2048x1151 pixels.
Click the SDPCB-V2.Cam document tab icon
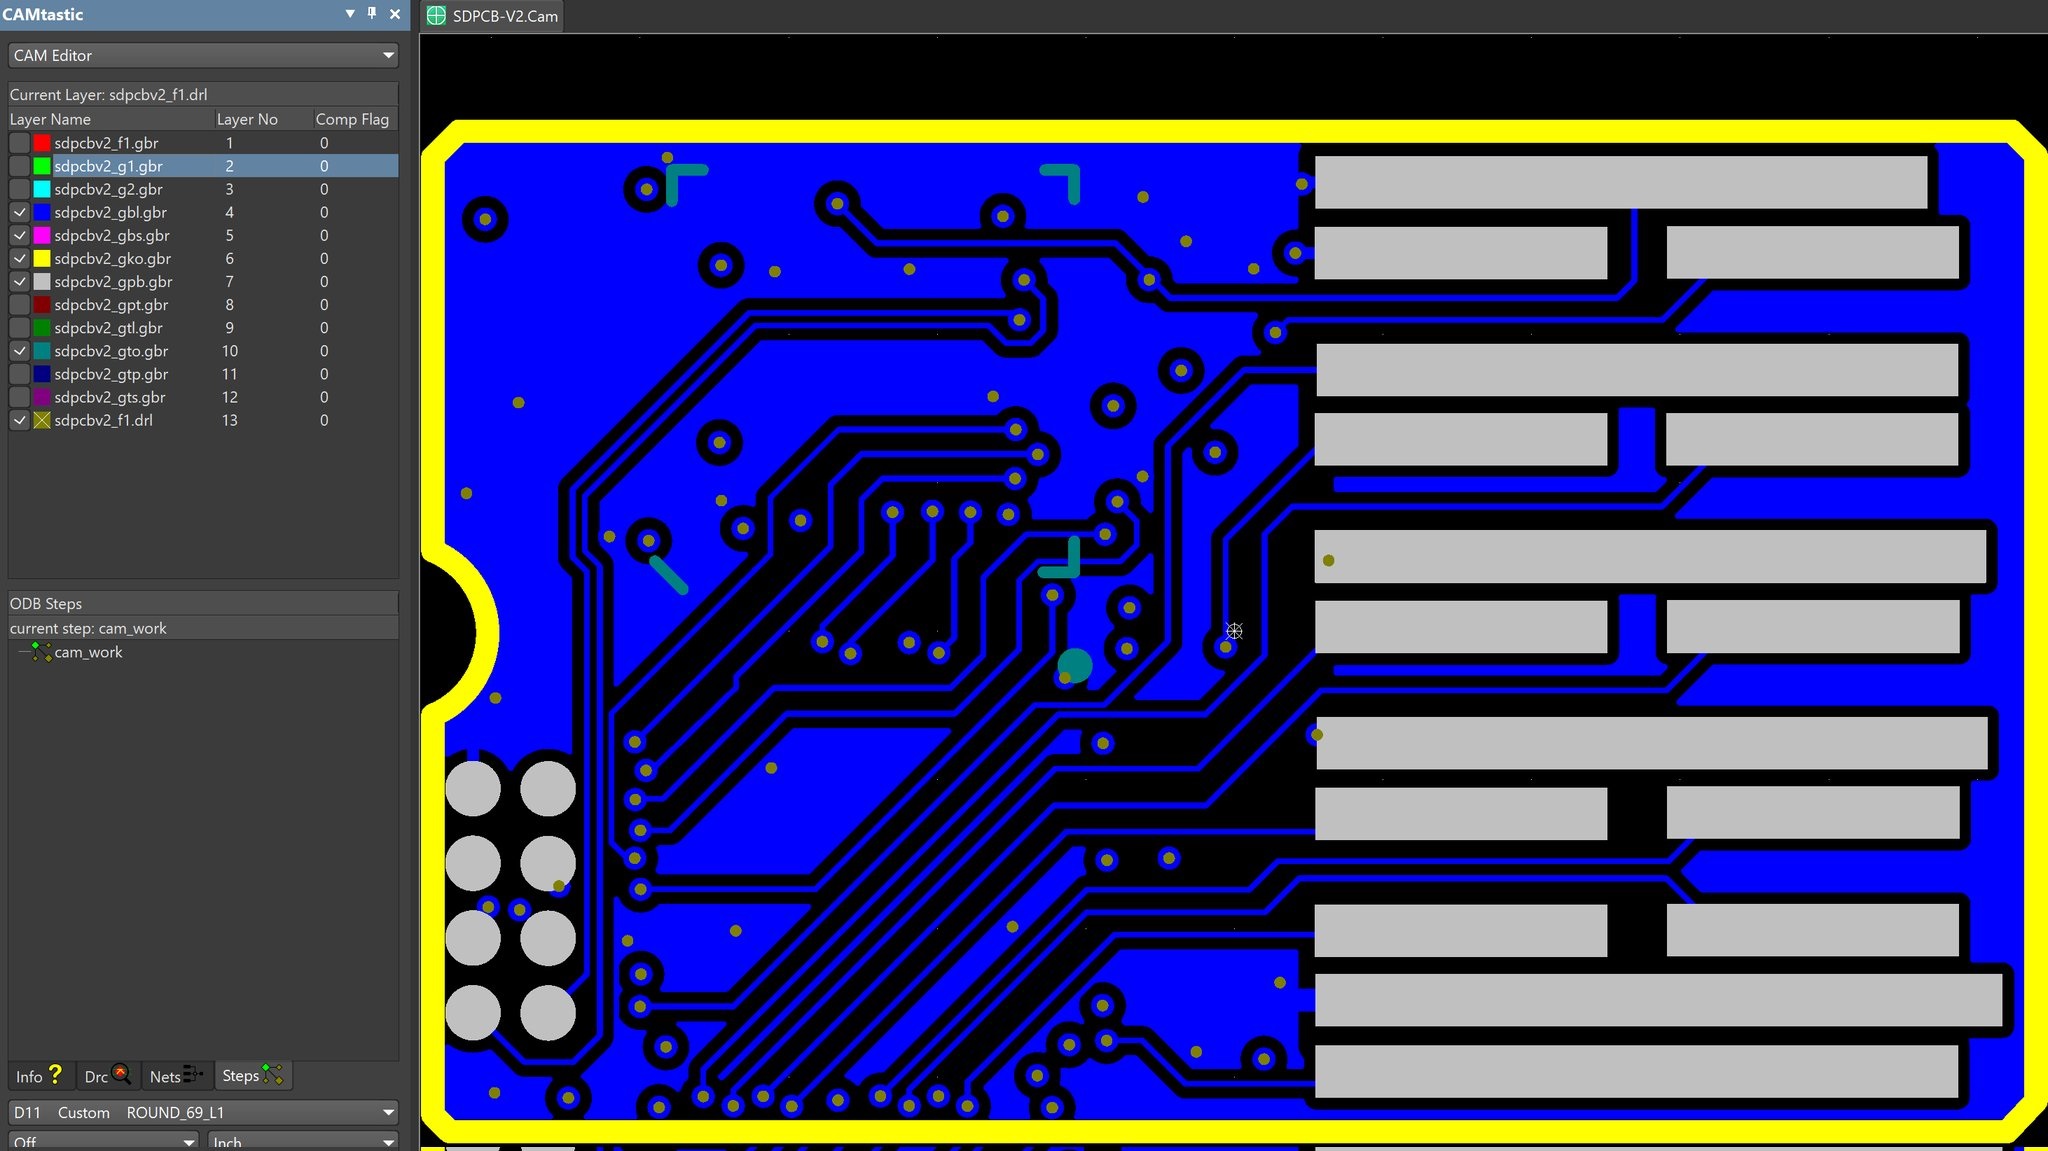click(x=436, y=16)
